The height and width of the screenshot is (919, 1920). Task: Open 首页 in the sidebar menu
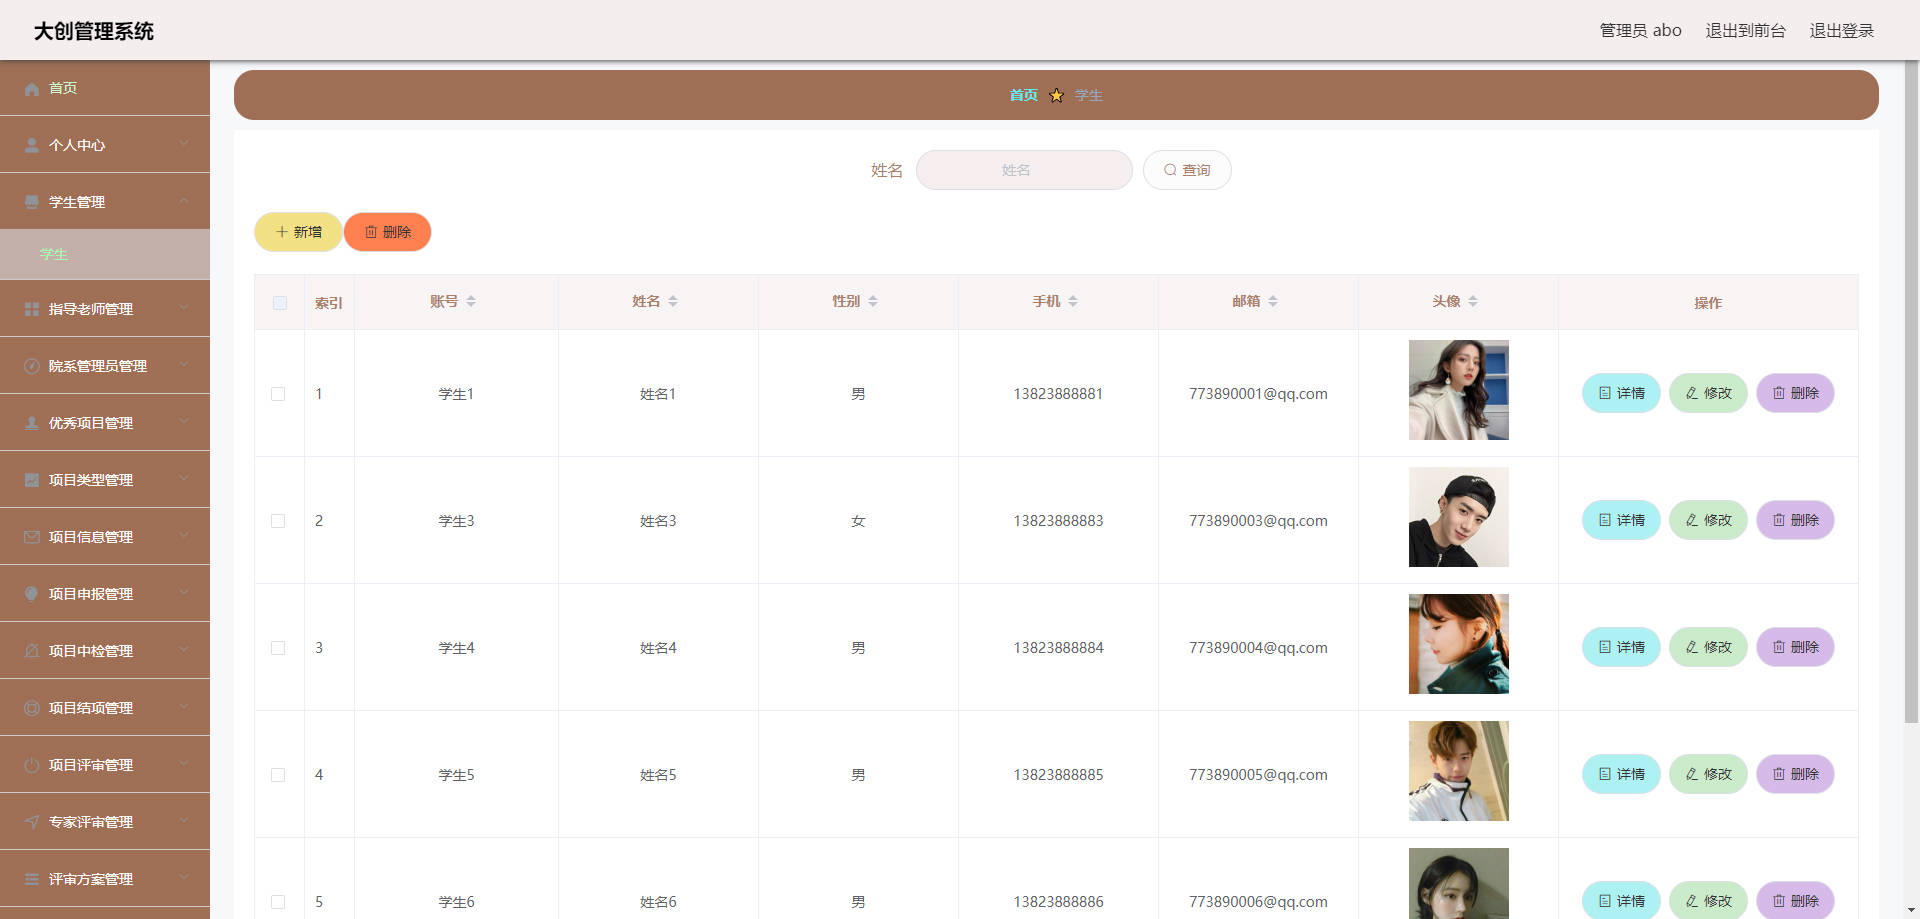(x=105, y=88)
